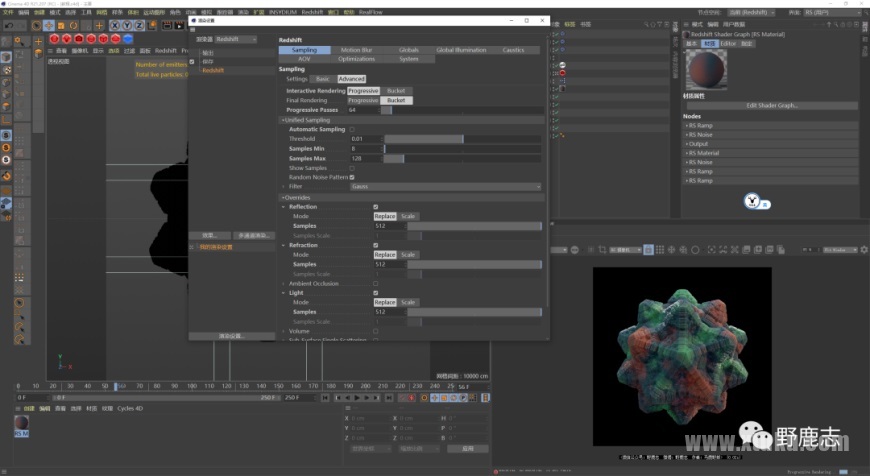Toggle the X axis lock icon

[x=114, y=26]
